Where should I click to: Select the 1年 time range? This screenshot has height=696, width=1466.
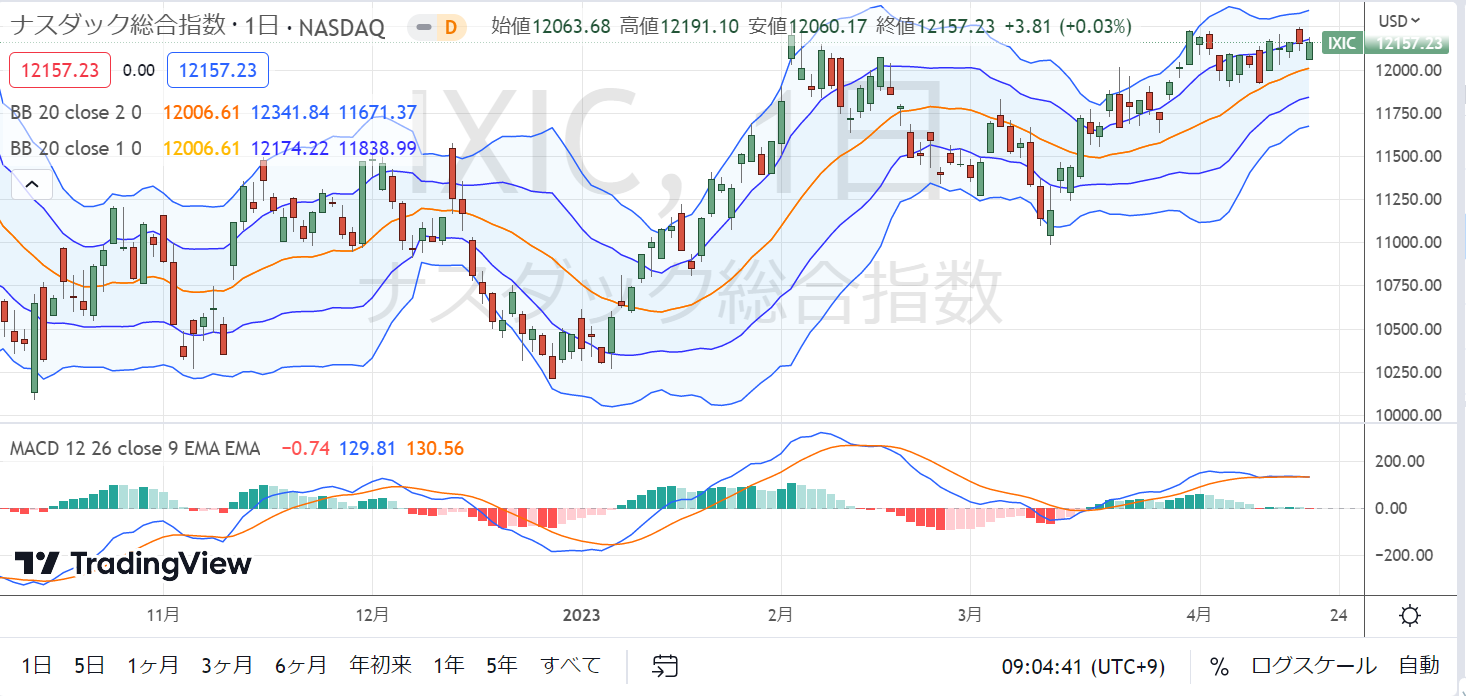pos(449,666)
